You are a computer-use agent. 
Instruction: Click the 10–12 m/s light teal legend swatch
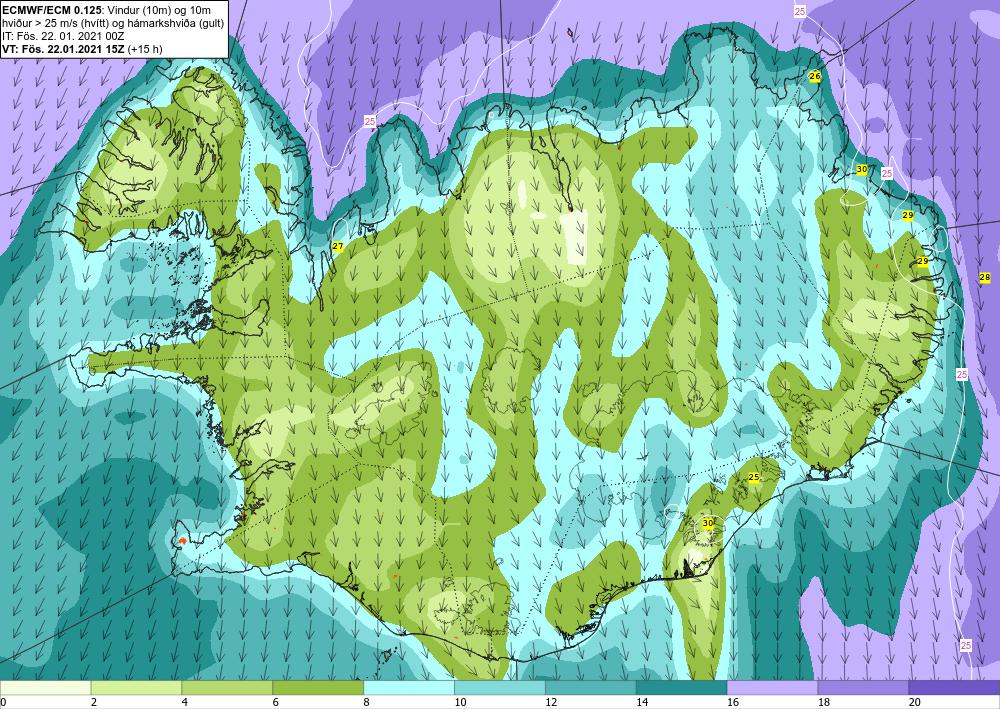point(499,688)
